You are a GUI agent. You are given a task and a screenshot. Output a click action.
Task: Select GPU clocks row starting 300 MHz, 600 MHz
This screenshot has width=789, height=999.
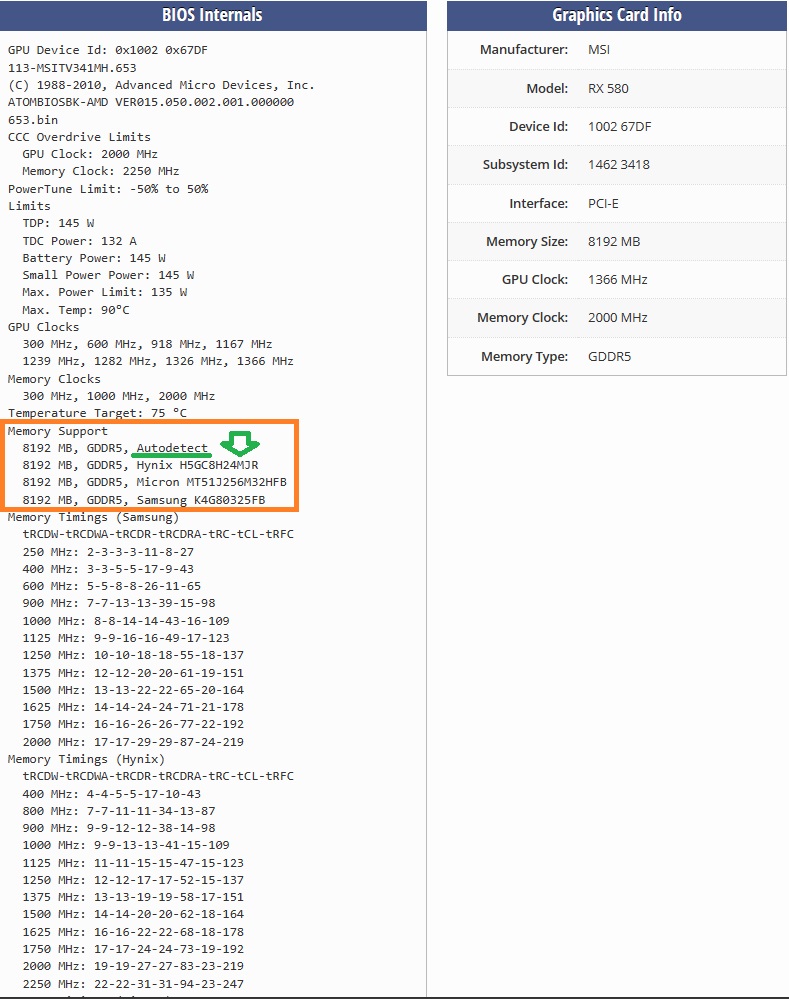147,344
